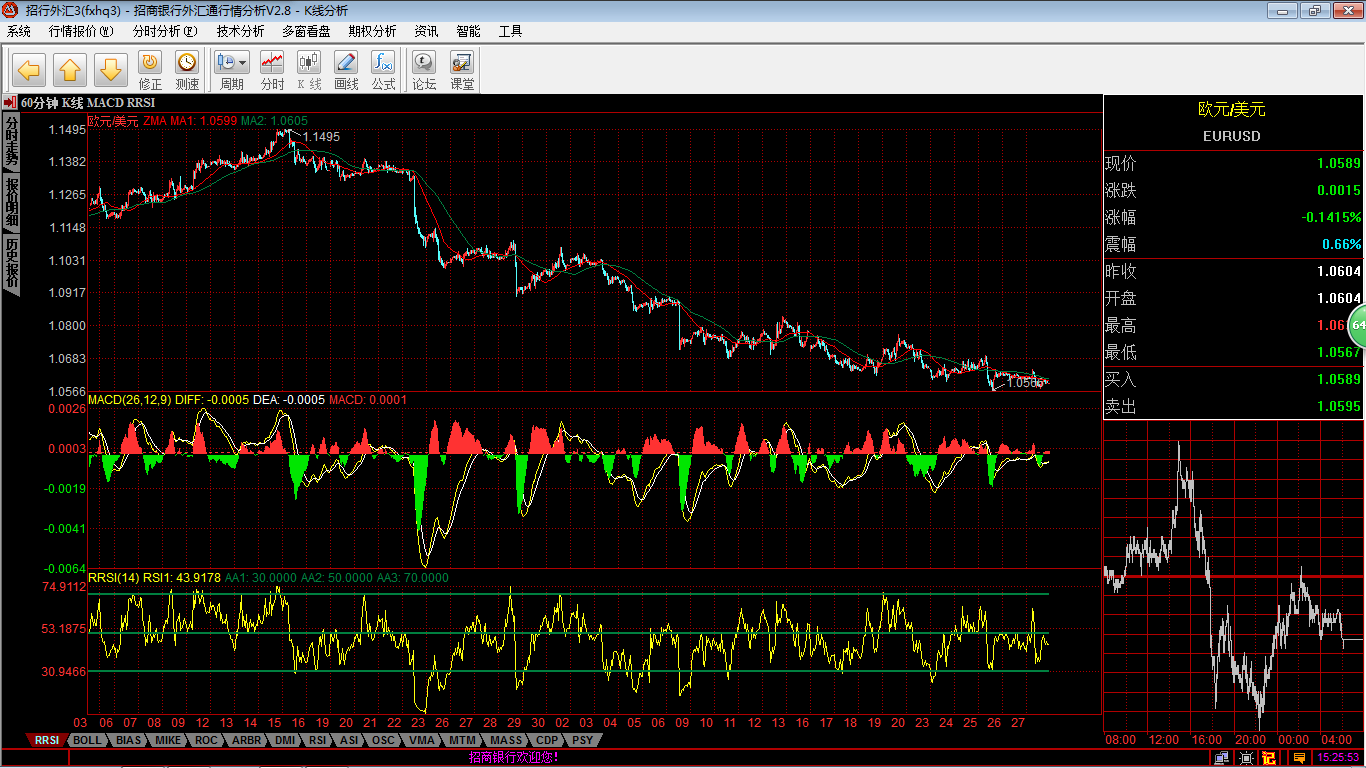Image resolution: width=1366 pixels, height=768 pixels.
Task: Open the 历史报价 side tab
Action: coord(11,263)
